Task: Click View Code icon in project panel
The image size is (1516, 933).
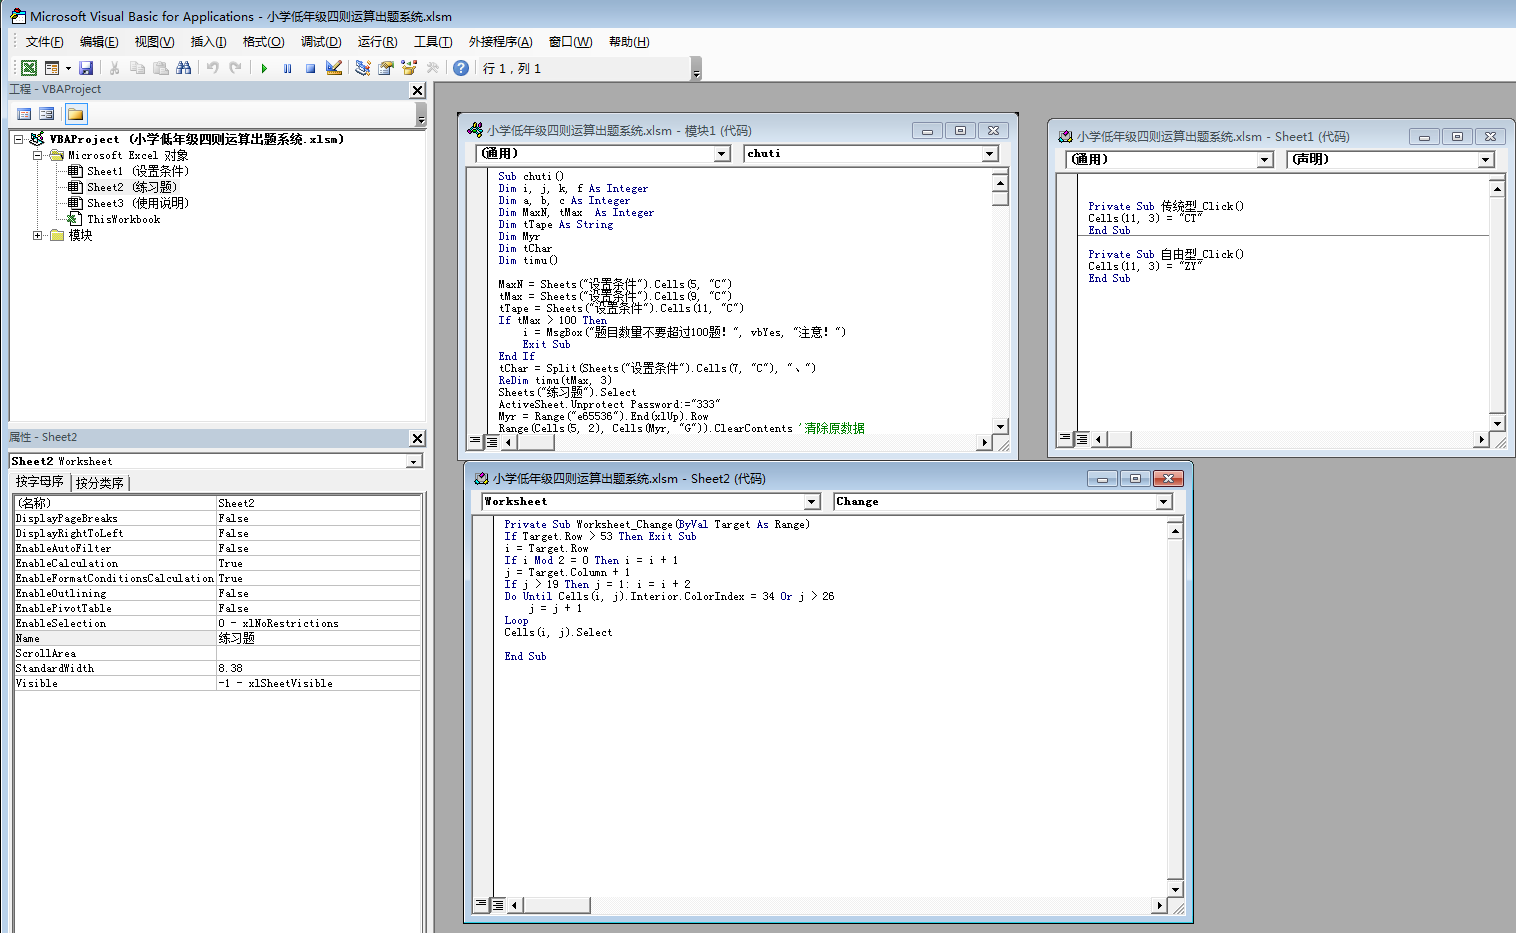Action: coord(24,114)
